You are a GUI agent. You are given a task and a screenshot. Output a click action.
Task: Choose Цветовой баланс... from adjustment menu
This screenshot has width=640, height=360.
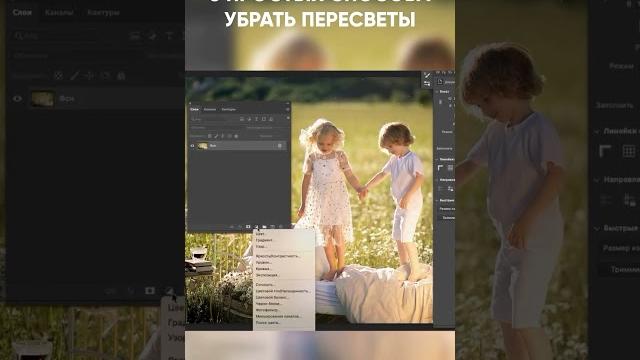(272, 297)
